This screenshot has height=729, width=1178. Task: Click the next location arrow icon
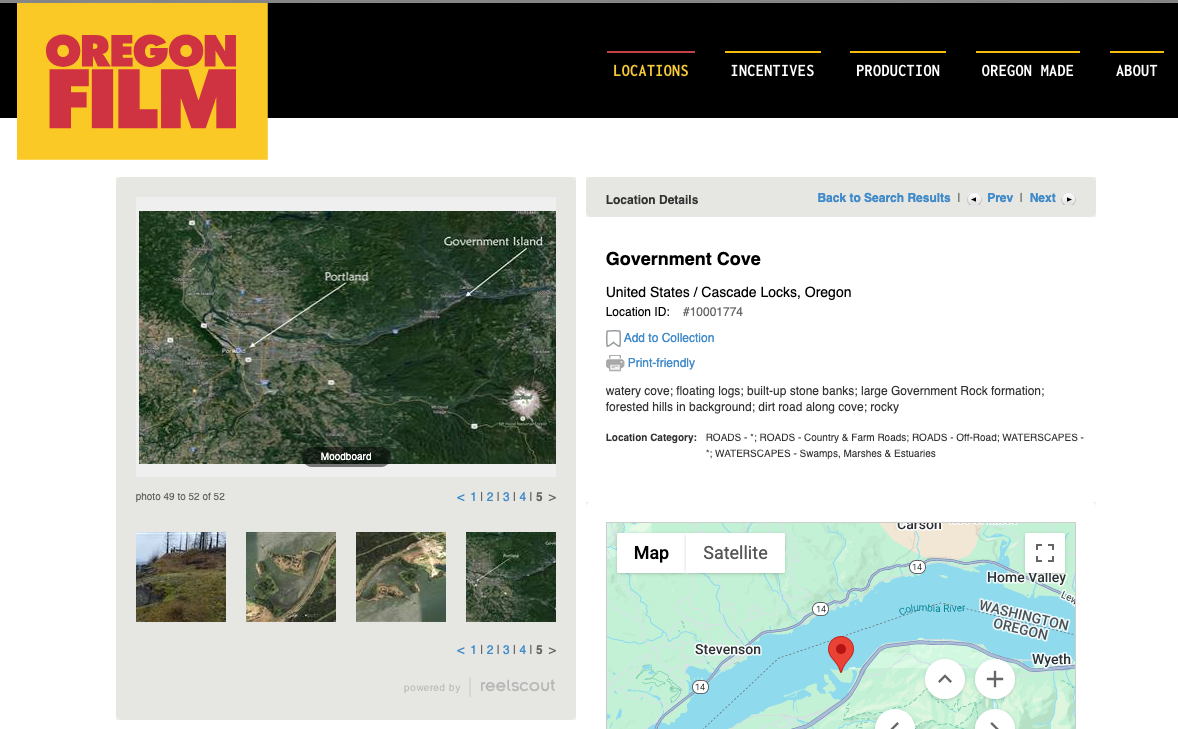click(x=1068, y=199)
